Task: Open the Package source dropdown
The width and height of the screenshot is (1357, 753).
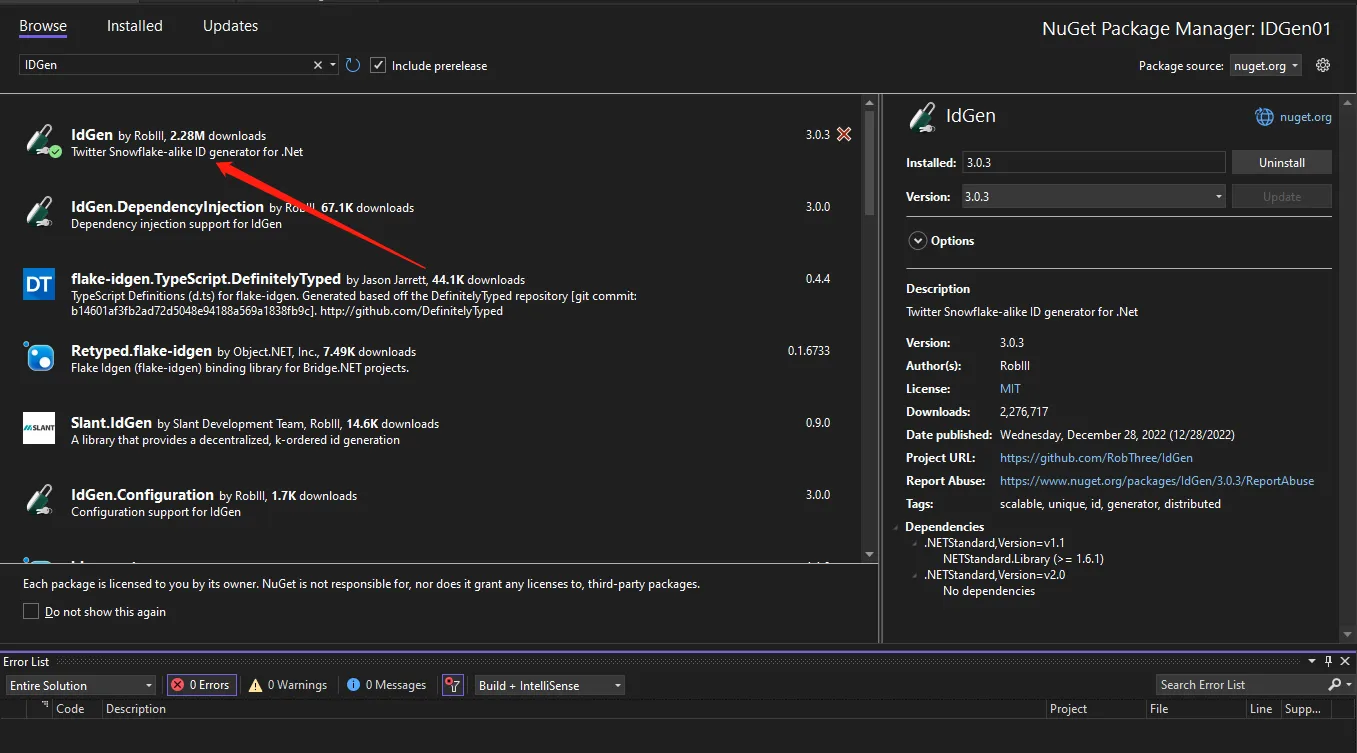Action: pos(1266,65)
